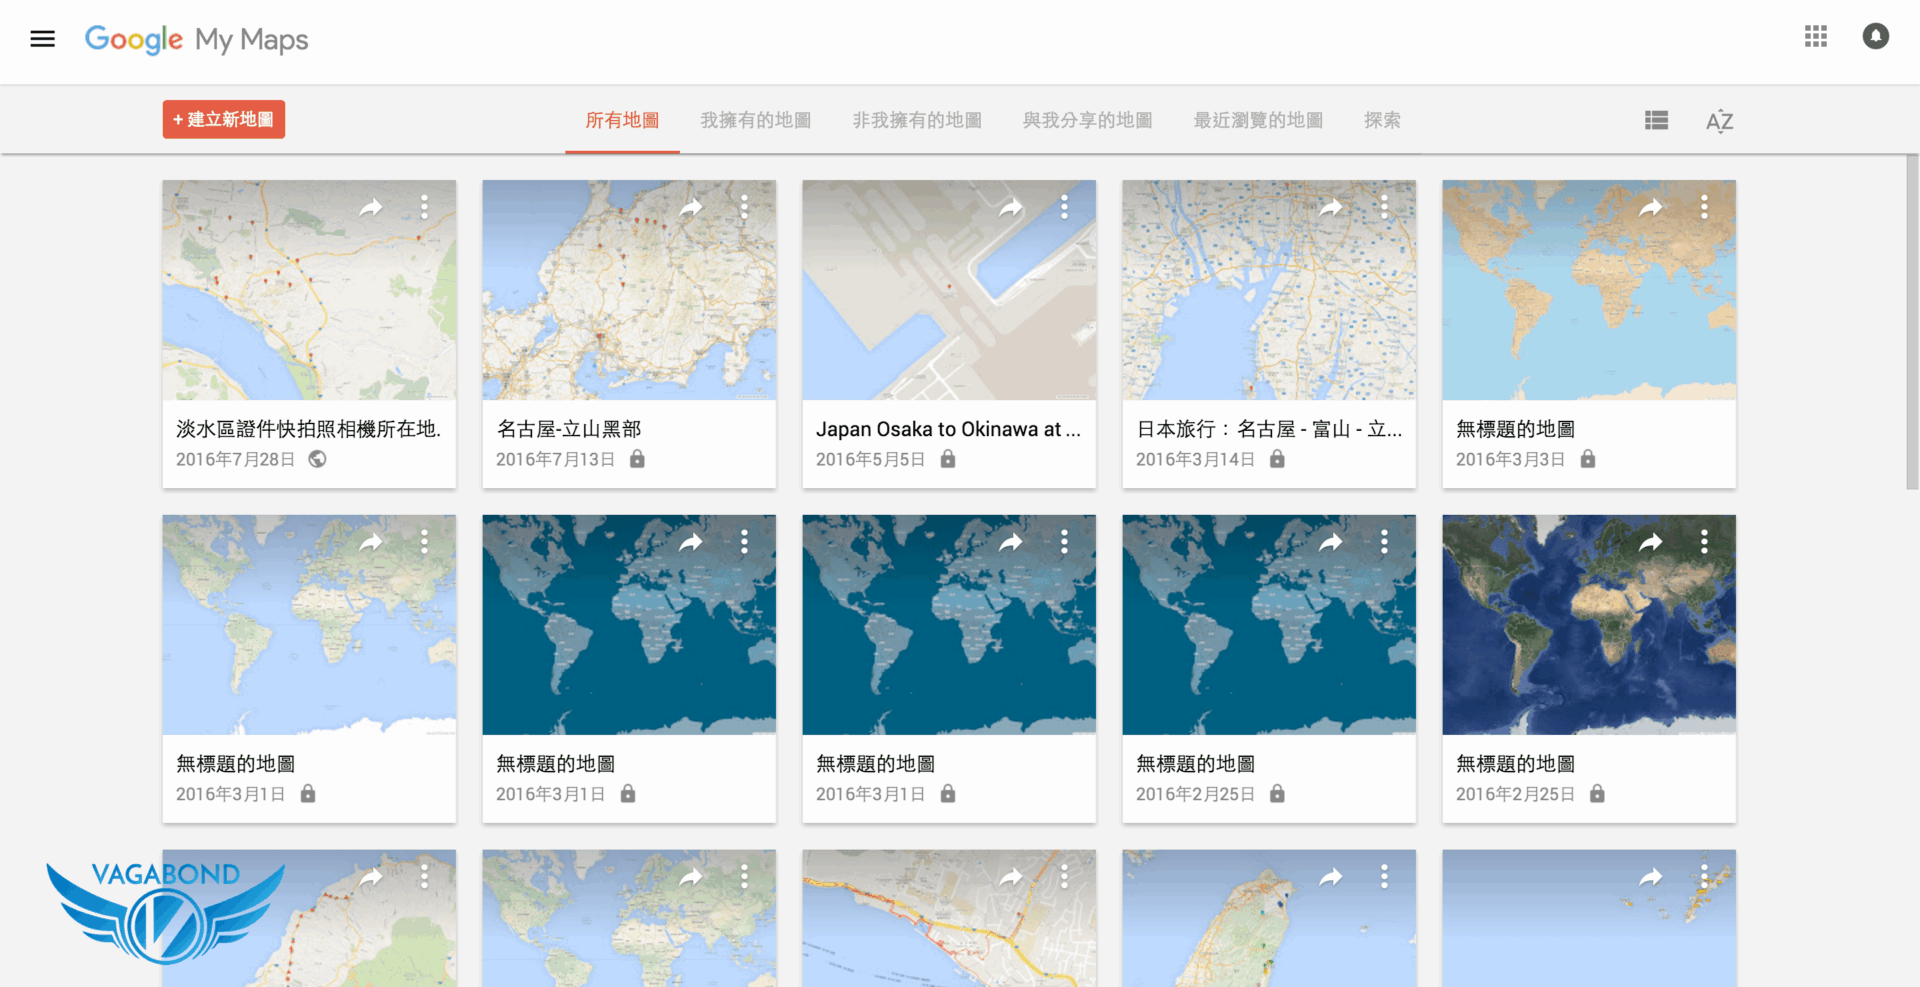Share the 日本旅行:名古屋 - 富山 map
This screenshot has width=1920, height=987.
(1331, 207)
